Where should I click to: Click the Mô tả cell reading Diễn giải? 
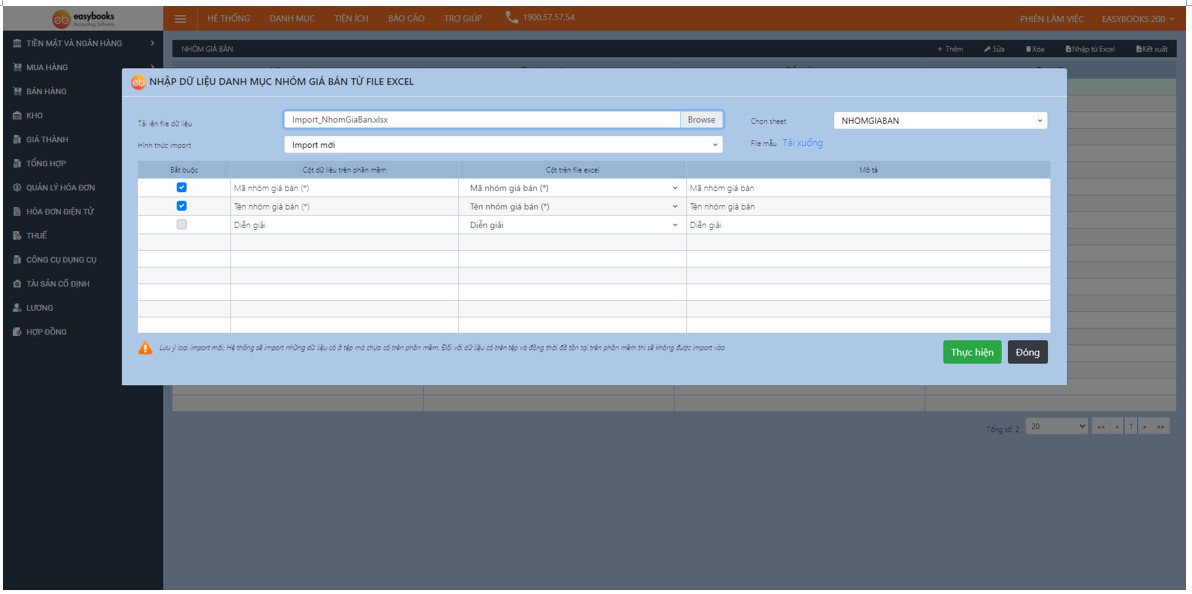pyautogui.click(x=868, y=225)
